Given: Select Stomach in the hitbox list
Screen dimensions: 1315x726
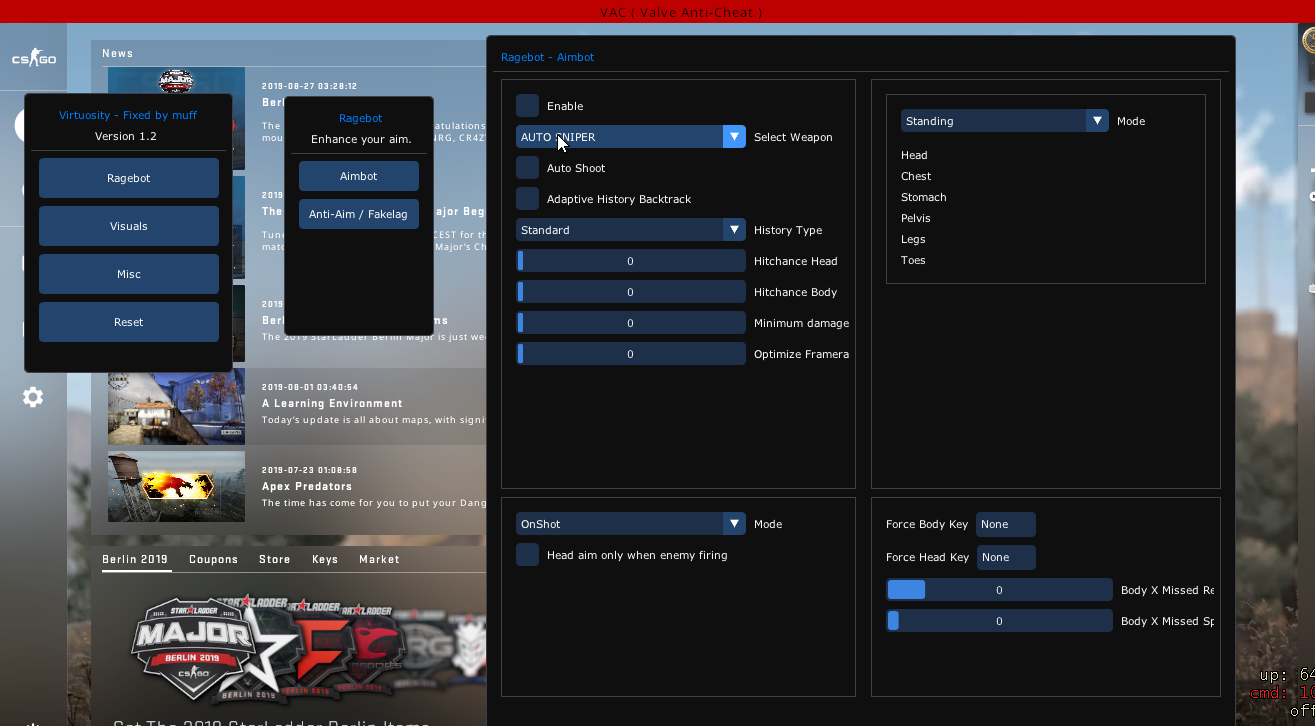Looking at the screenshot, I should pos(923,197).
